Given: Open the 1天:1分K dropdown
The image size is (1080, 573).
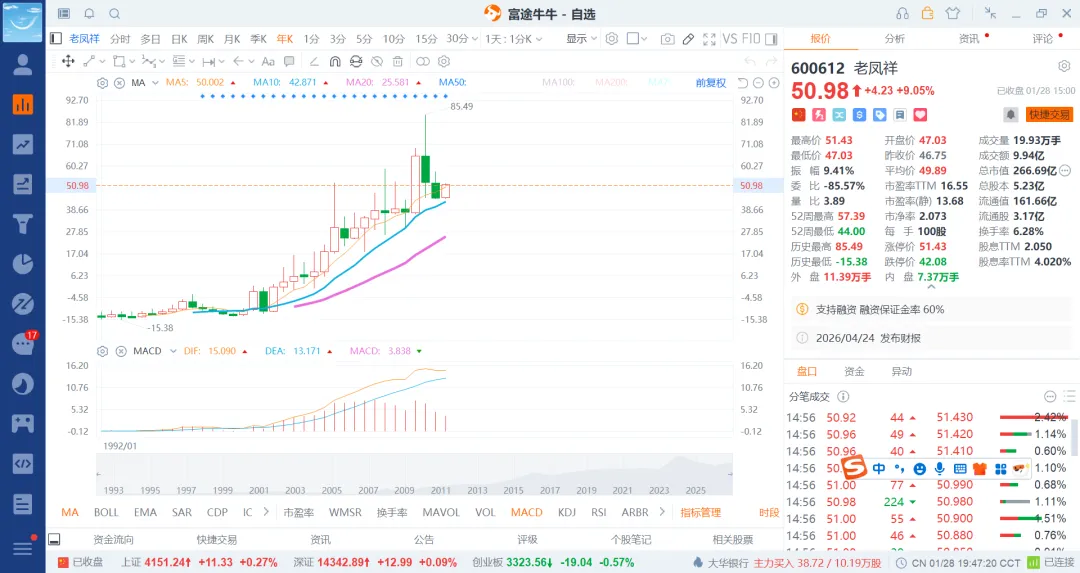Looking at the screenshot, I should pos(514,39).
